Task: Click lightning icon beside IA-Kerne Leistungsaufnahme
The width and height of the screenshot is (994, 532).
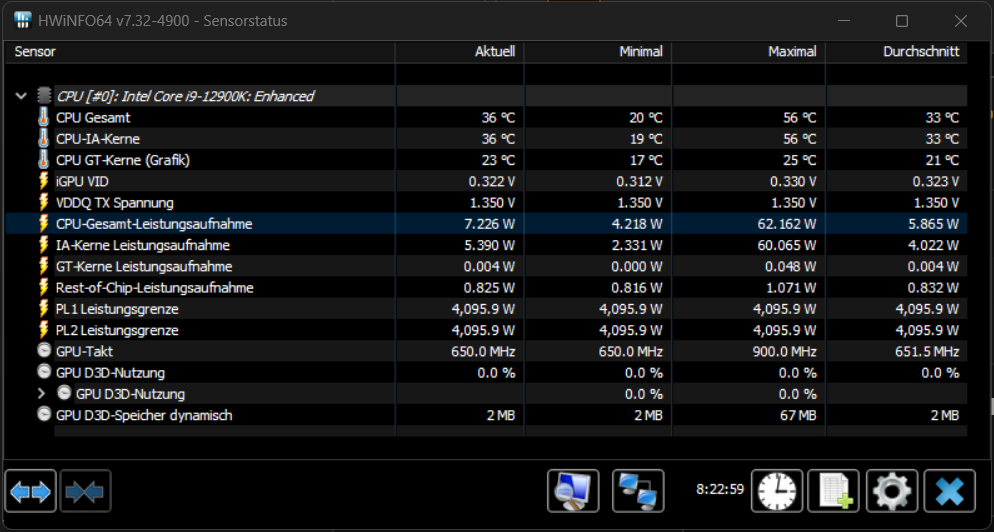Action: tap(44, 245)
